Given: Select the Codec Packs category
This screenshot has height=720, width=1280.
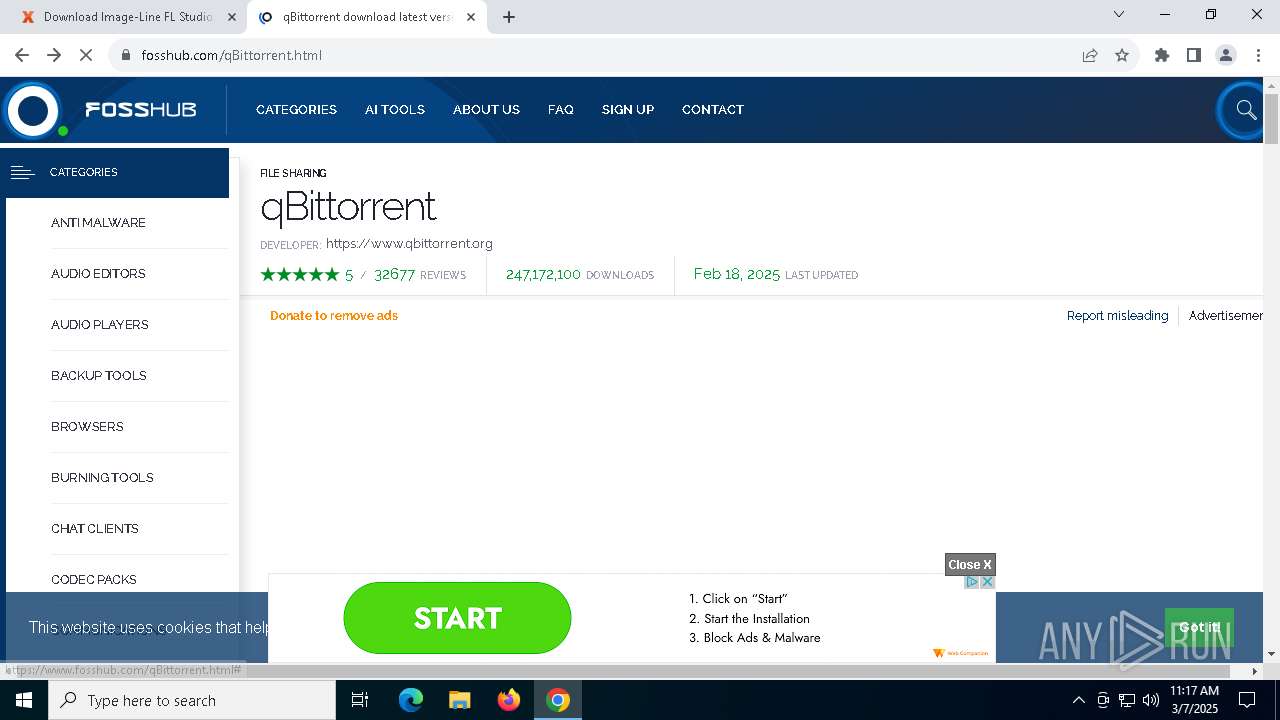Looking at the screenshot, I should (x=94, y=580).
